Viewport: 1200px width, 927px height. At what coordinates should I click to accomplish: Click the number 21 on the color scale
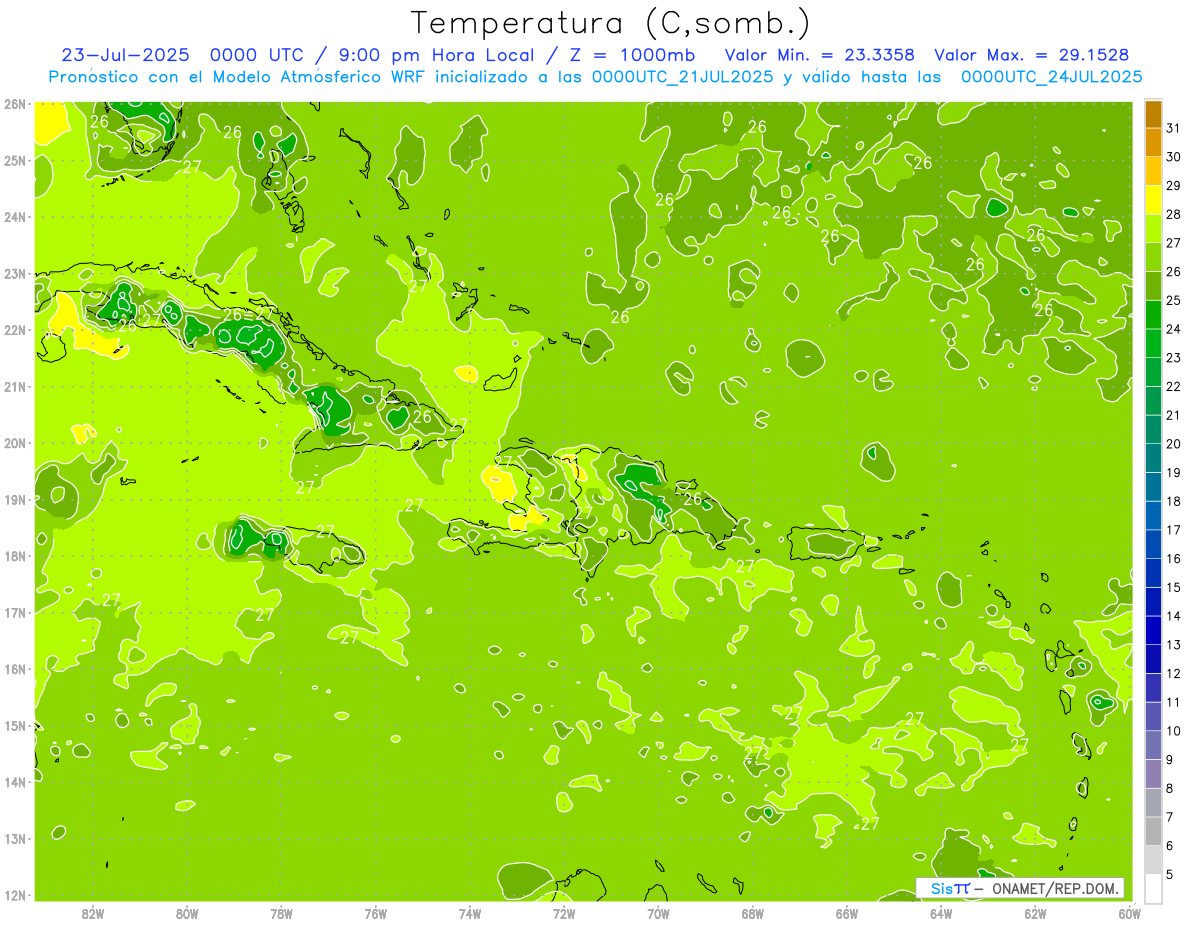click(1174, 415)
